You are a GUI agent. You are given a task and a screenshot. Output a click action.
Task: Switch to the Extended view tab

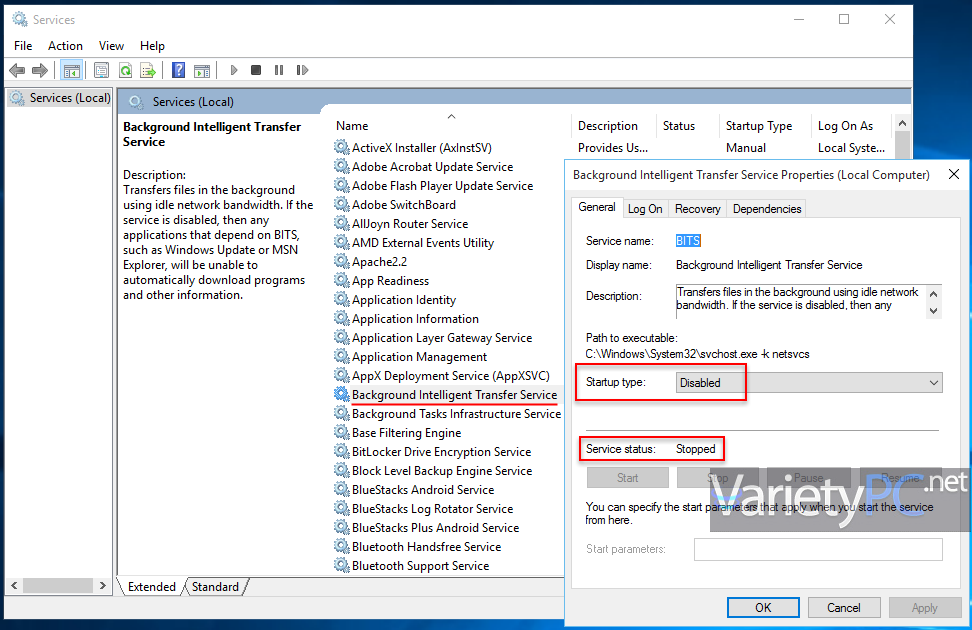tap(151, 587)
